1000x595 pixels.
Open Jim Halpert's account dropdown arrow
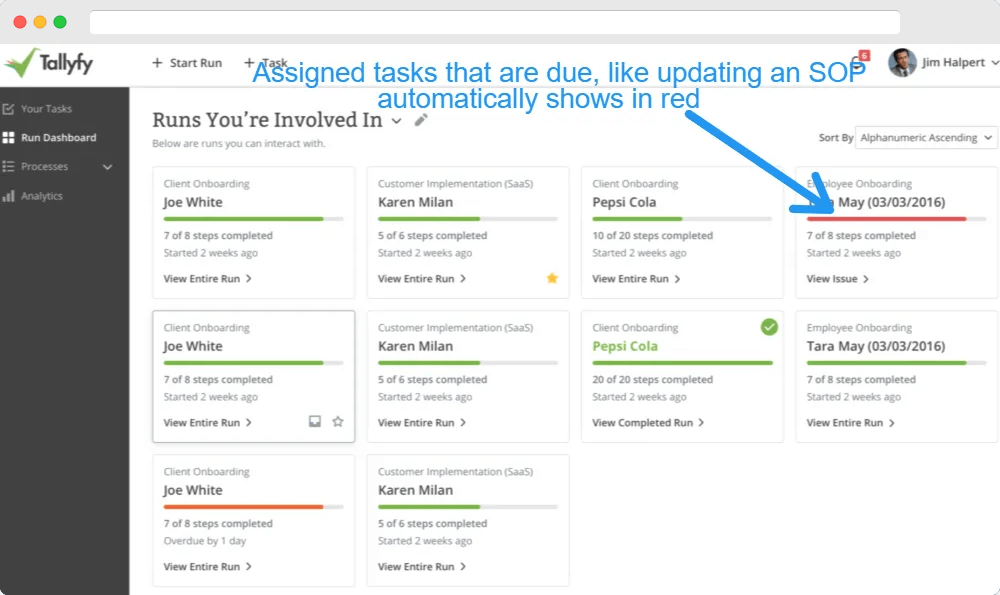[x=994, y=62]
